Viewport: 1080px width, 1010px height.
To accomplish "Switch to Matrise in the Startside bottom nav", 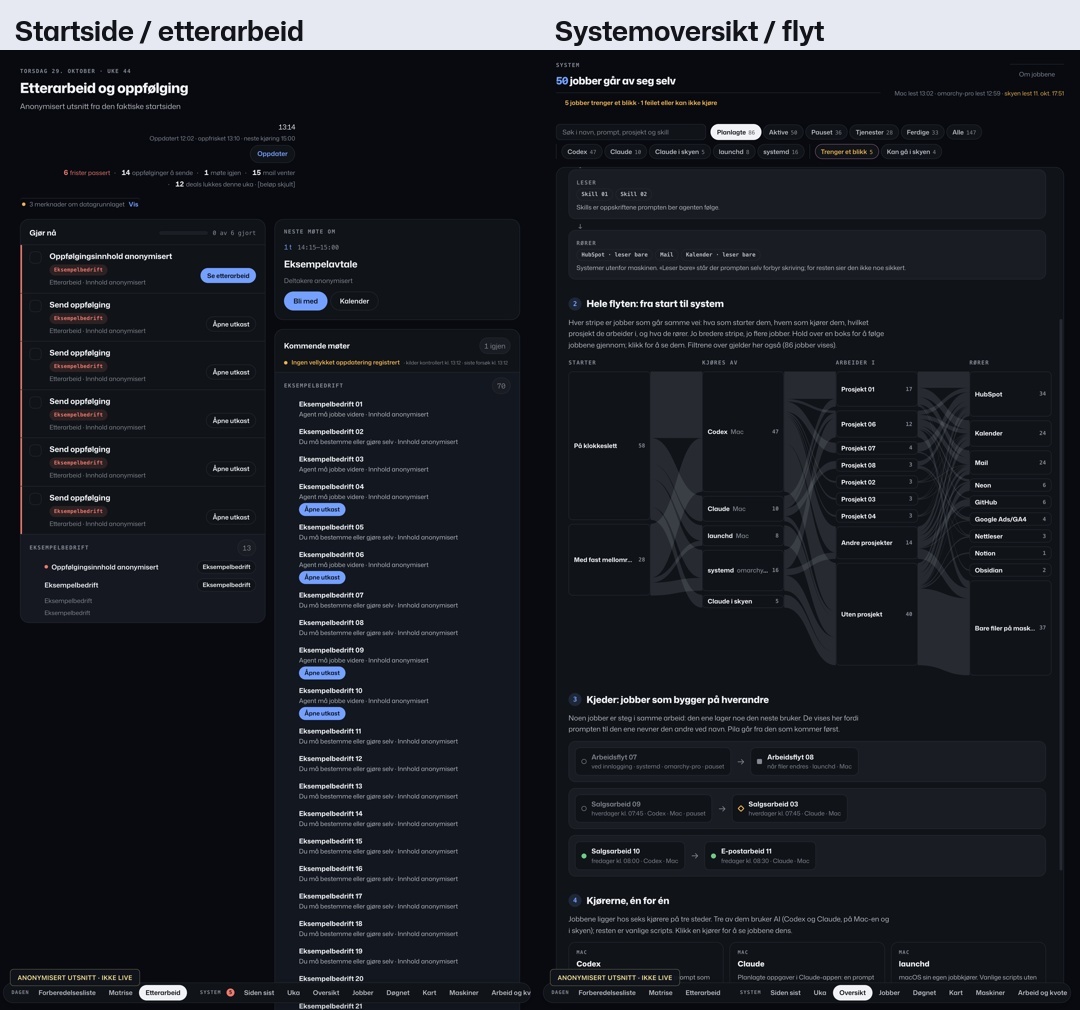I will pos(121,993).
